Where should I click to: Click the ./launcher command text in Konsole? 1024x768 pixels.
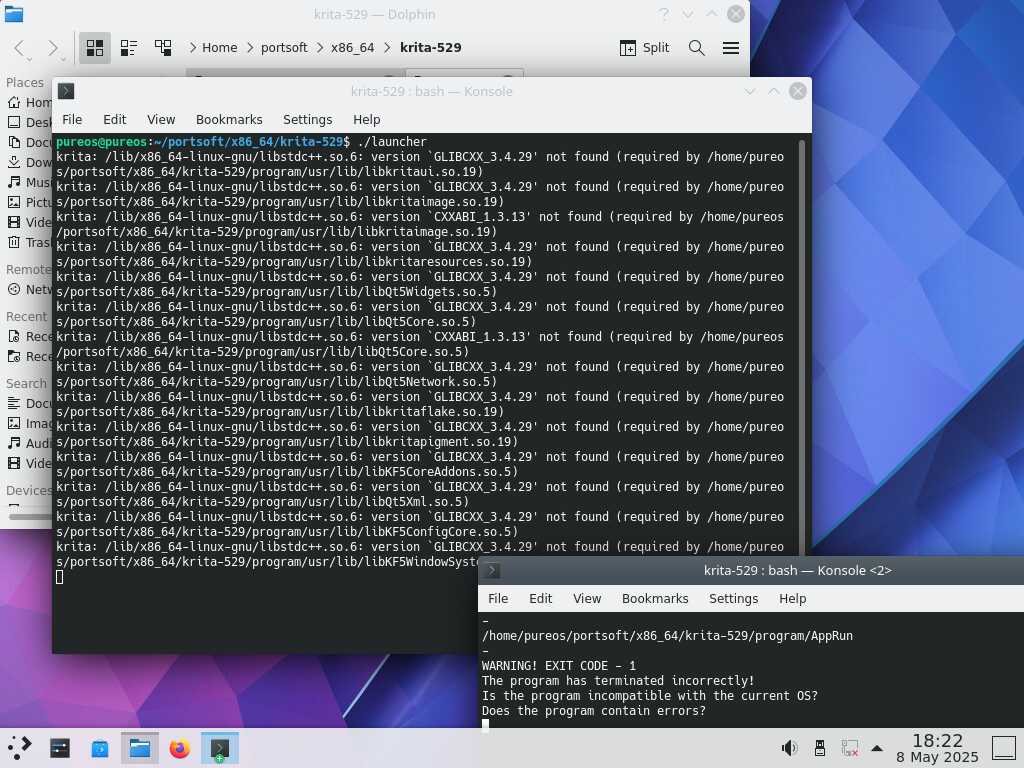[392, 142]
